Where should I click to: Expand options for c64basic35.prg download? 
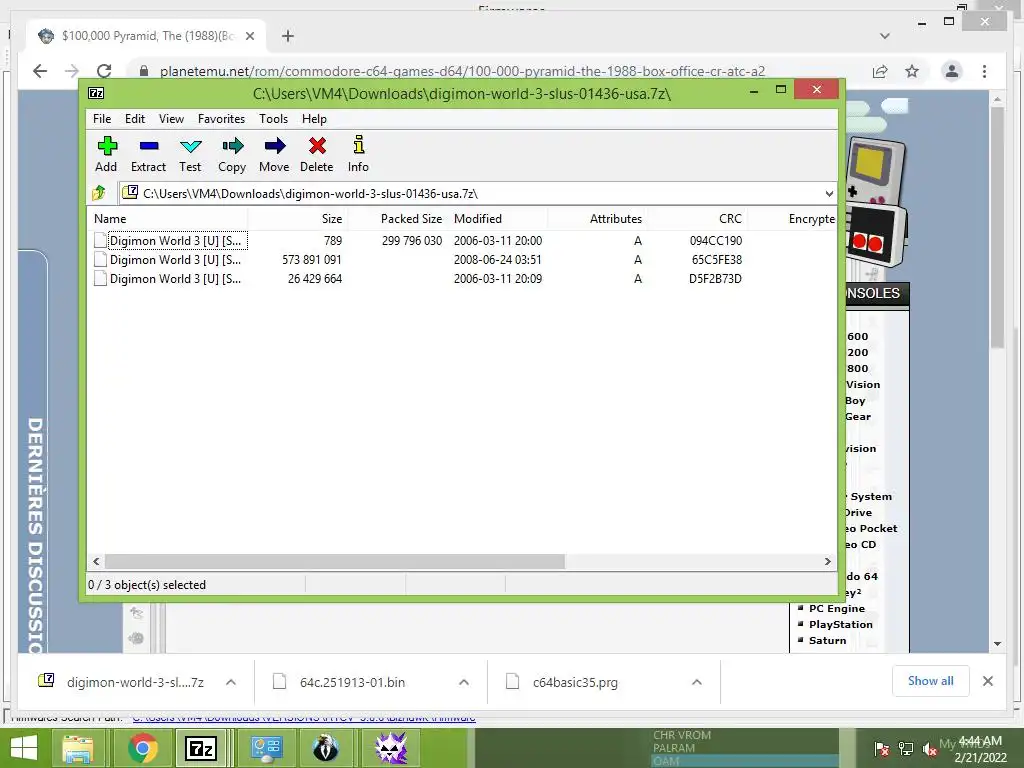click(697, 682)
